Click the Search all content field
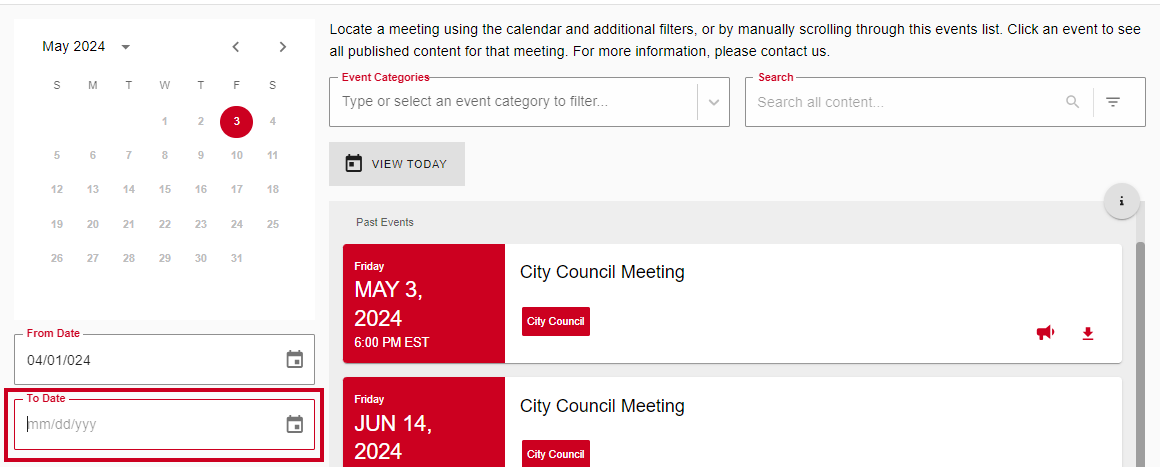The height and width of the screenshot is (467, 1160). 907,102
